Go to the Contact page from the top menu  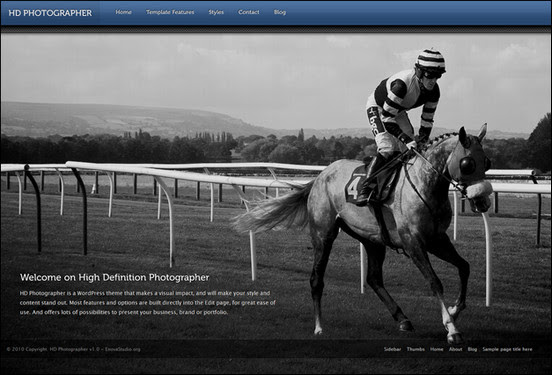click(249, 12)
